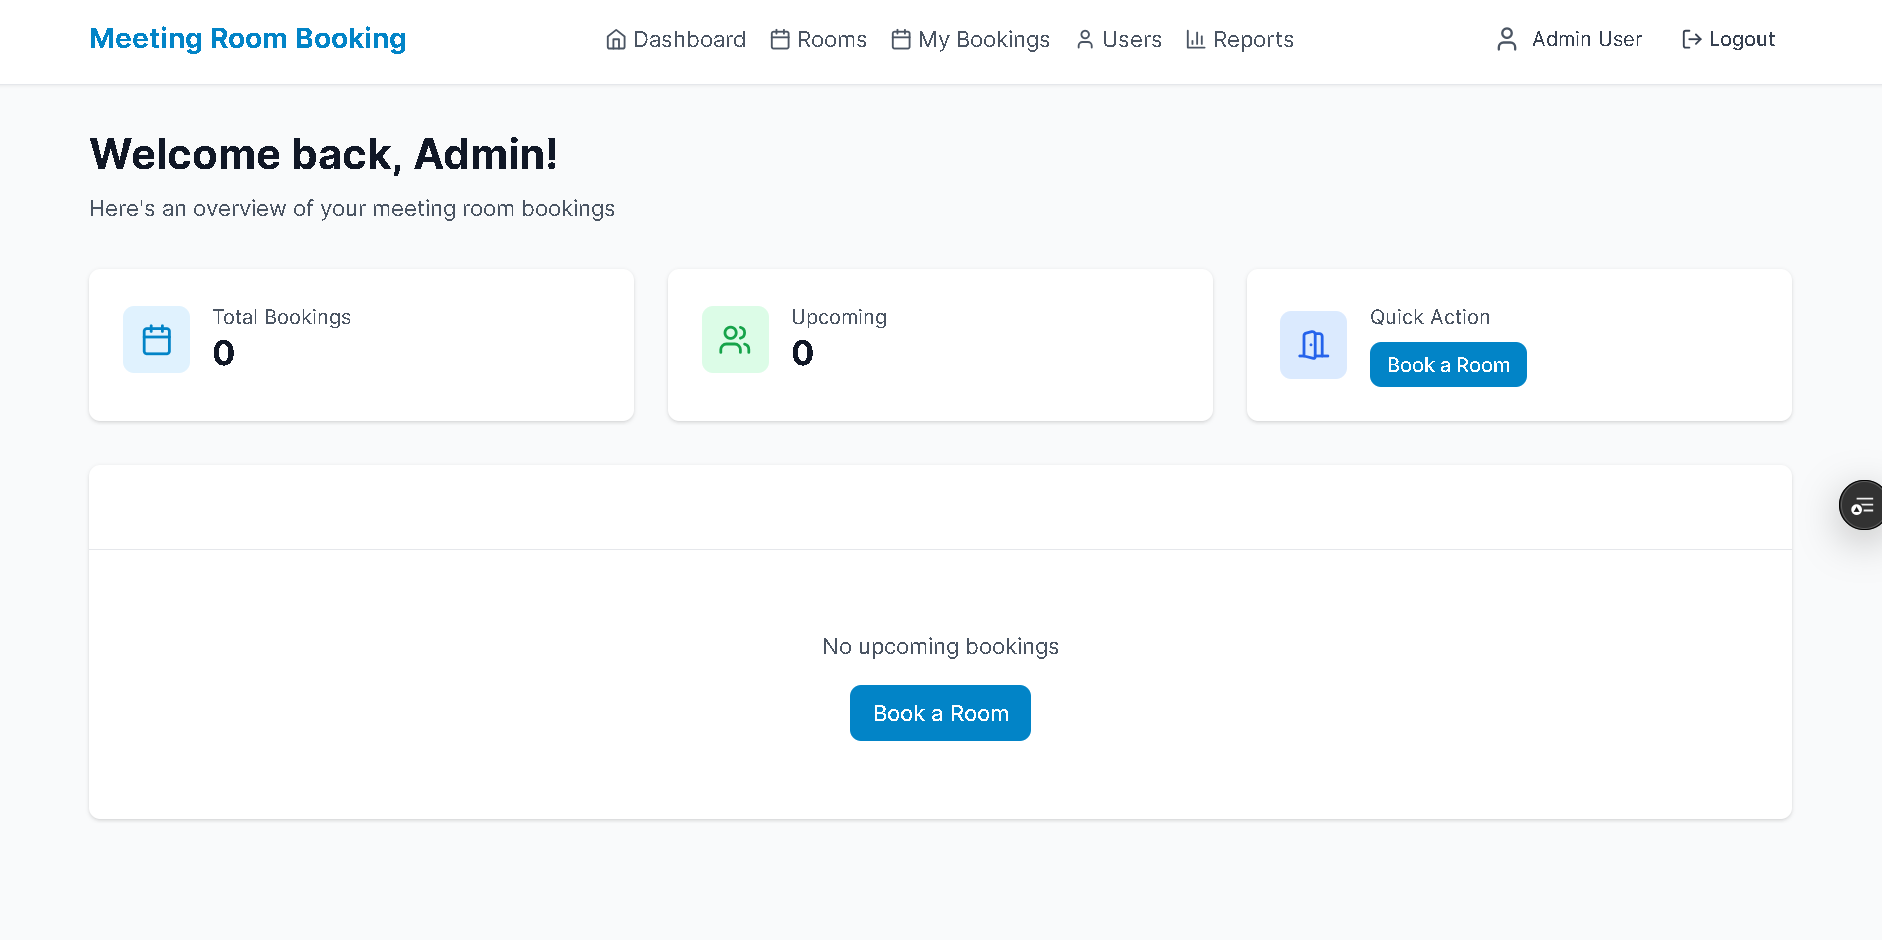Click the Meeting Room Booking logo link
This screenshot has height=940, width=1882.
[248, 38]
